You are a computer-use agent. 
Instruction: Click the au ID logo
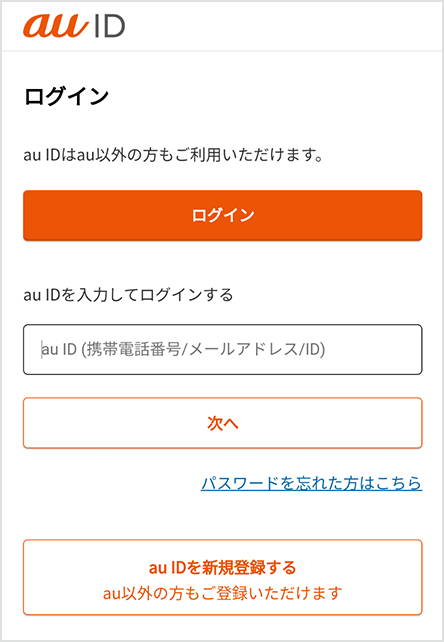pos(74,26)
